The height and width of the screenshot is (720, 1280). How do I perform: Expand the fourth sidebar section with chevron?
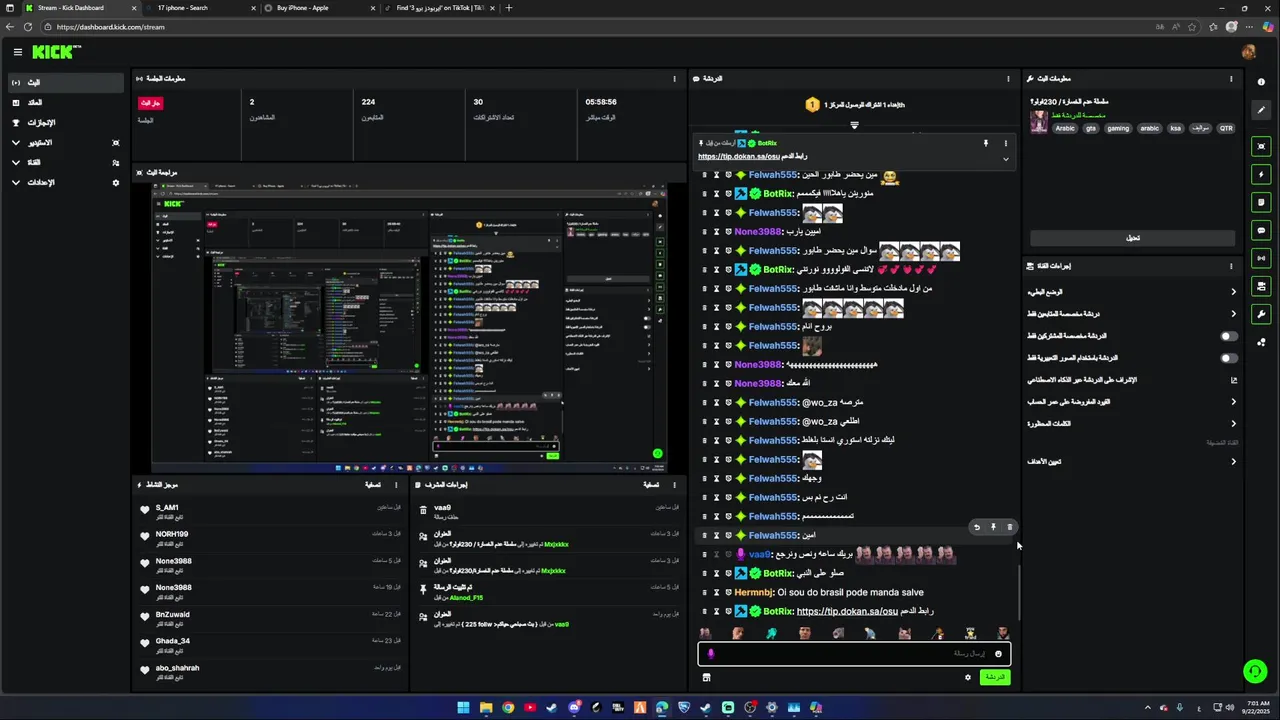click(15, 143)
